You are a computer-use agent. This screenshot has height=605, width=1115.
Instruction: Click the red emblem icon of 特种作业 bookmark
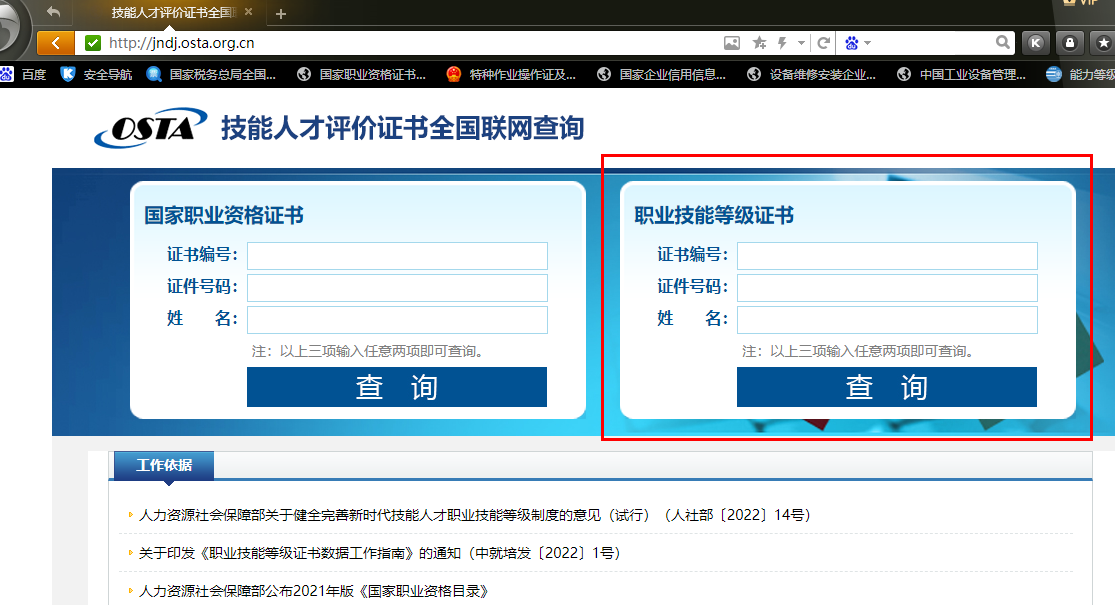[454, 74]
